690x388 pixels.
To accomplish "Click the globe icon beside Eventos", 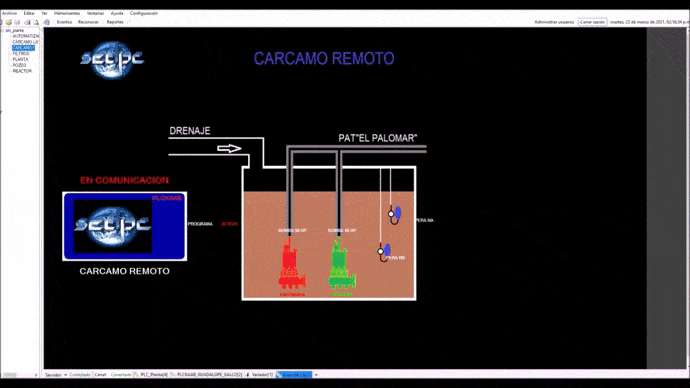I will (47, 22).
